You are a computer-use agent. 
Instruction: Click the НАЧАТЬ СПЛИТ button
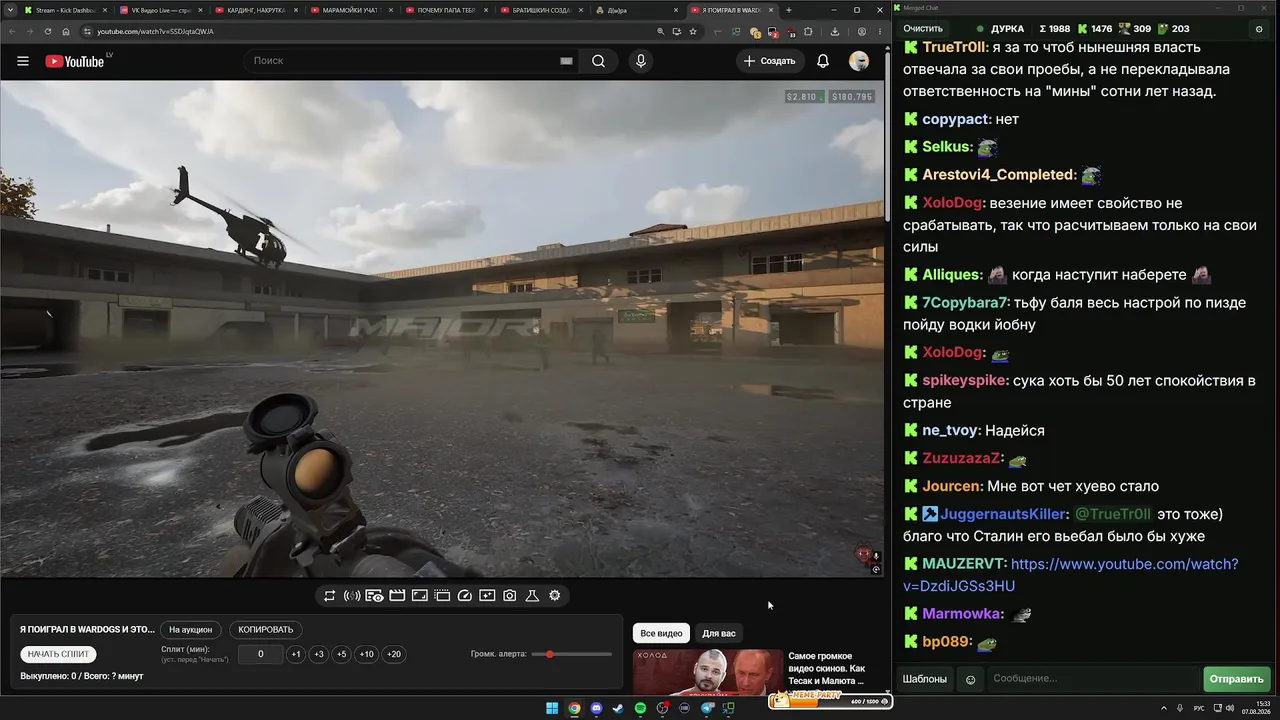tap(59, 654)
